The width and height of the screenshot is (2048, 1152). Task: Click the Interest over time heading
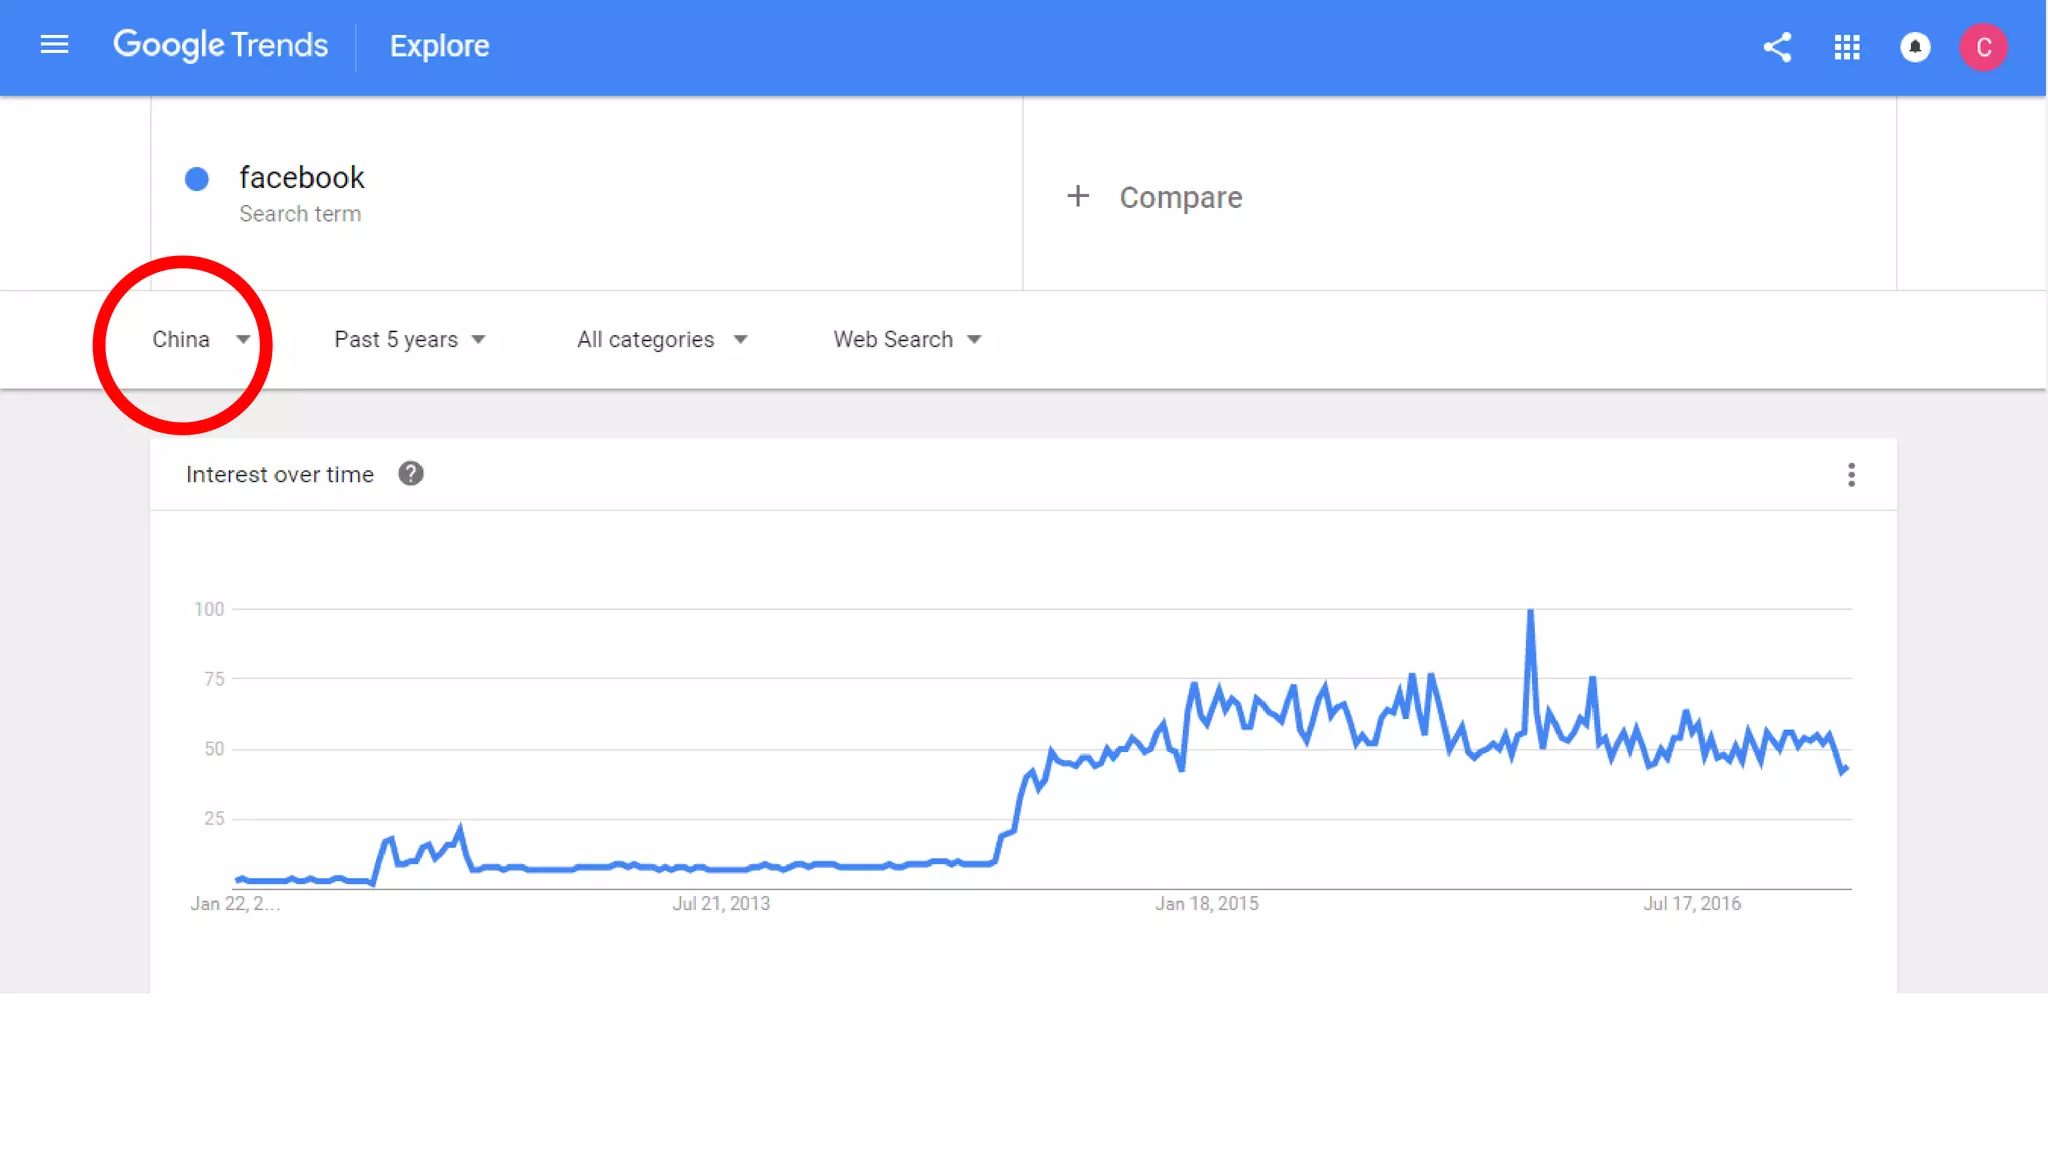pos(280,475)
